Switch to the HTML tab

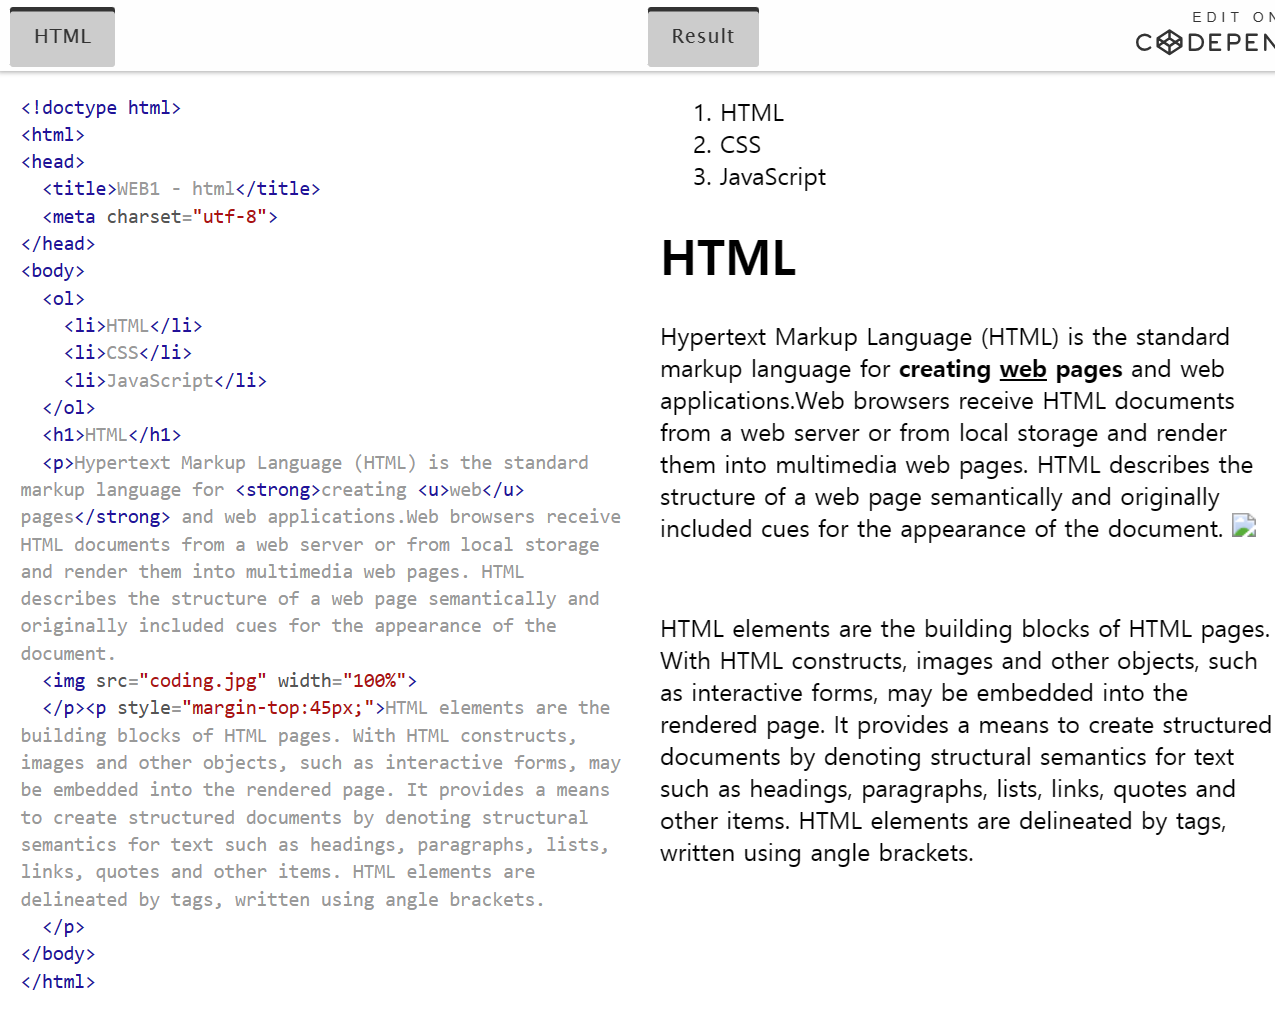click(62, 36)
